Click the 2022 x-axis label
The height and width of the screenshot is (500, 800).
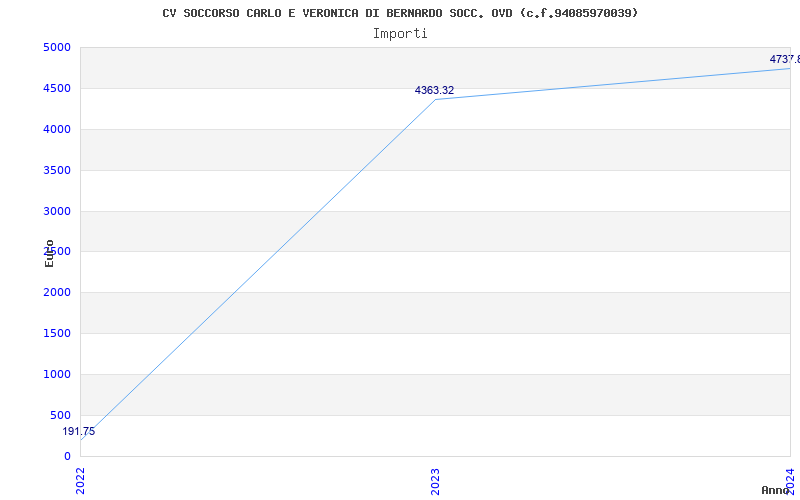tap(81, 481)
